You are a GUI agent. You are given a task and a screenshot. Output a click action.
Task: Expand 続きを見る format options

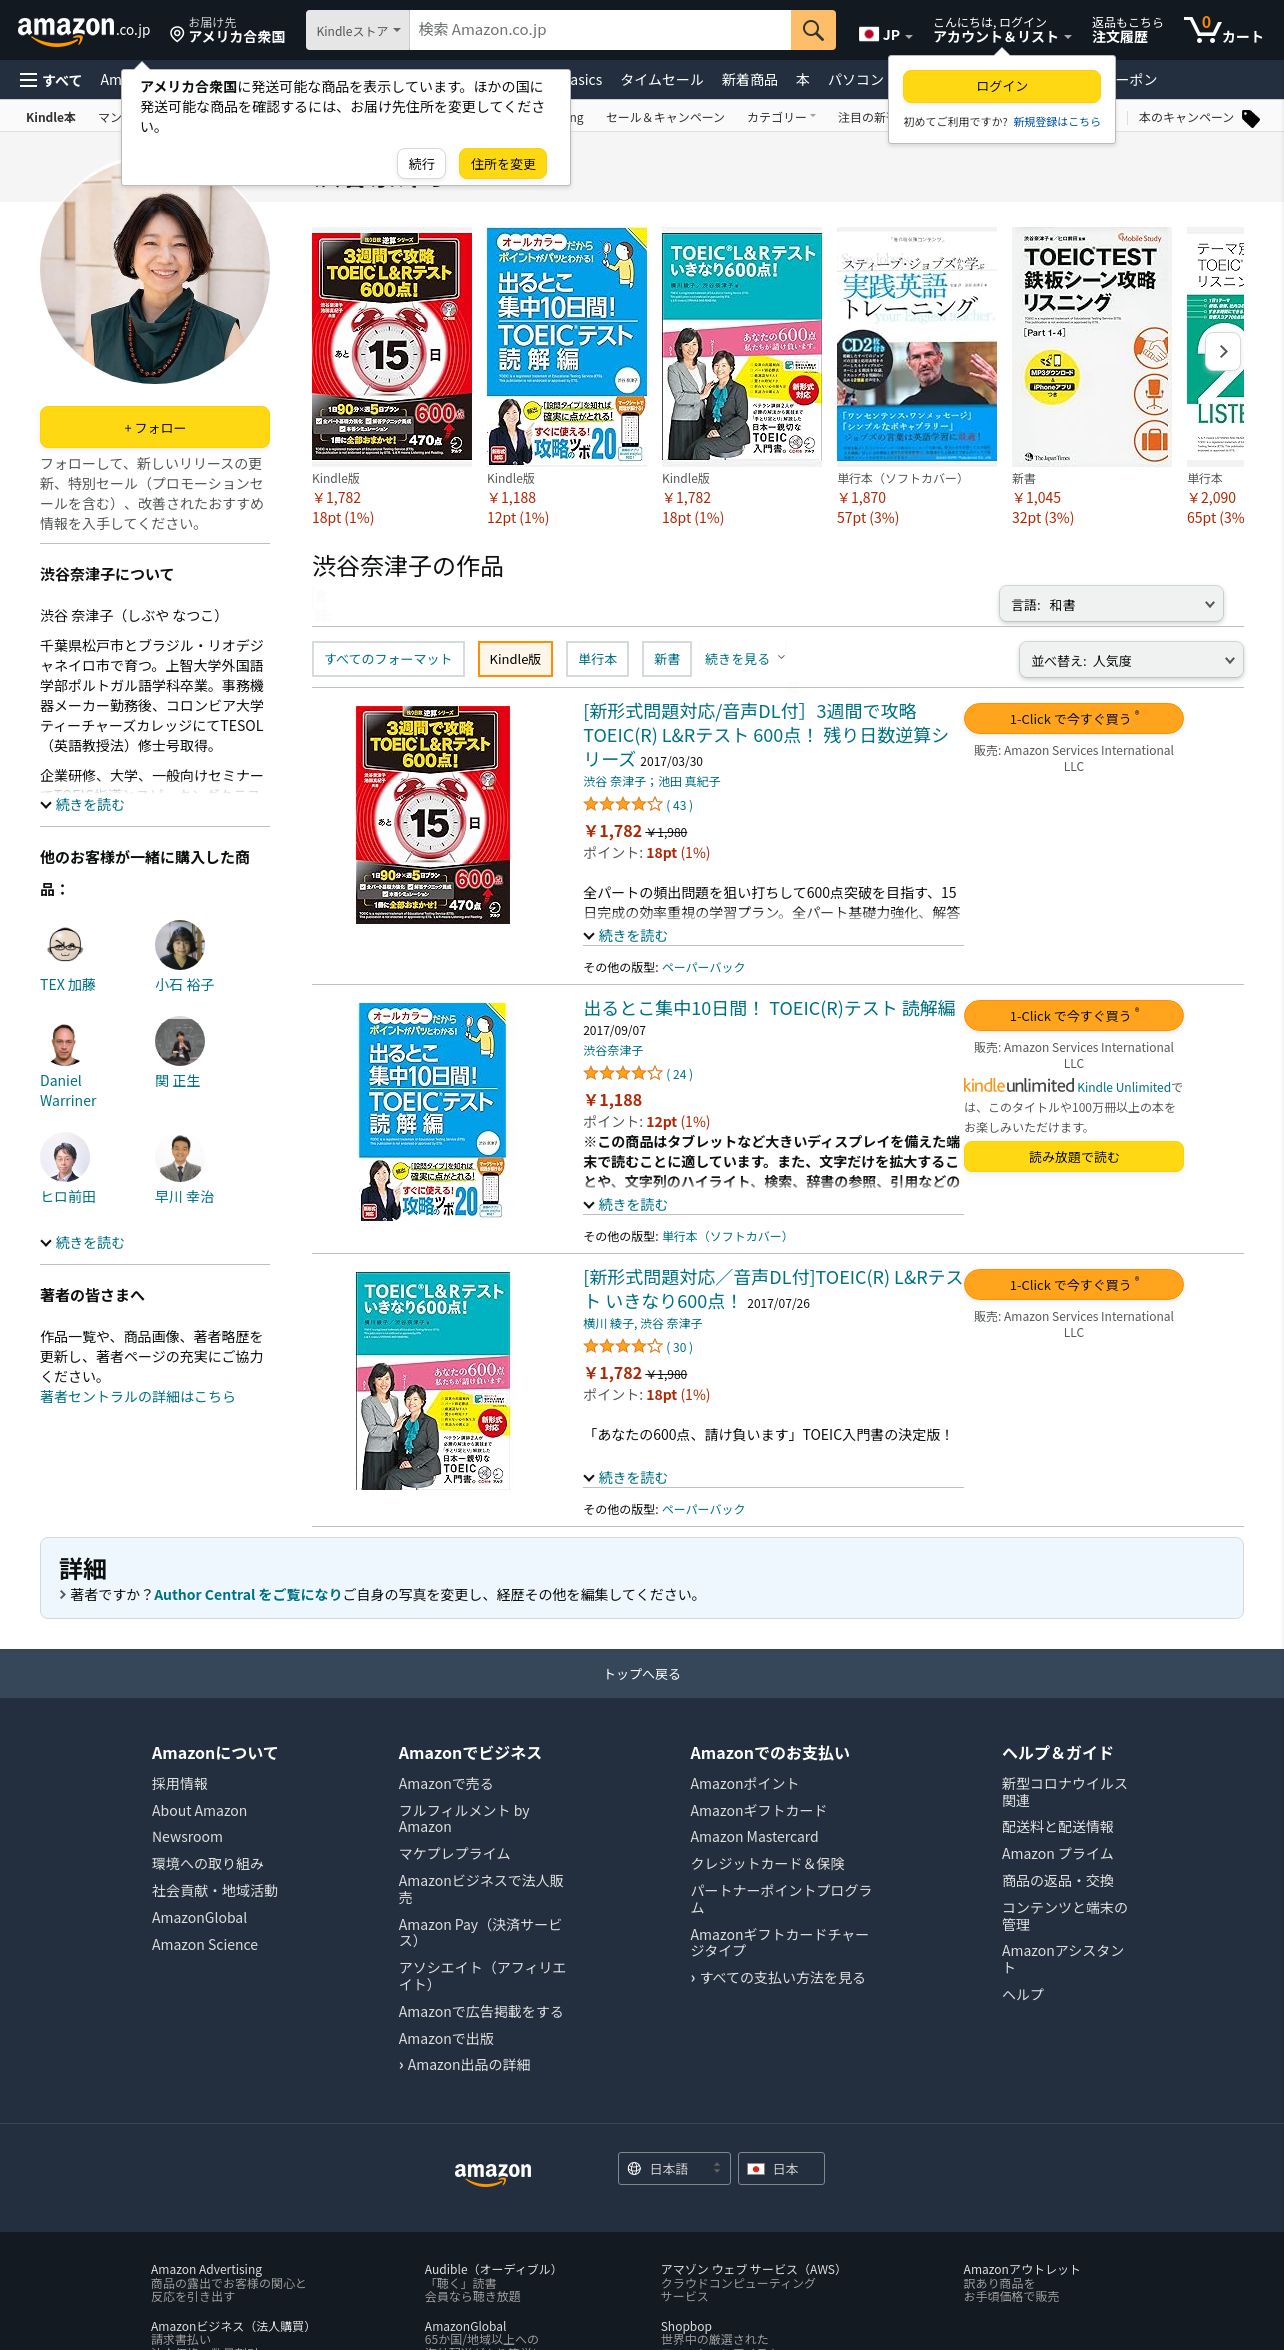point(745,659)
